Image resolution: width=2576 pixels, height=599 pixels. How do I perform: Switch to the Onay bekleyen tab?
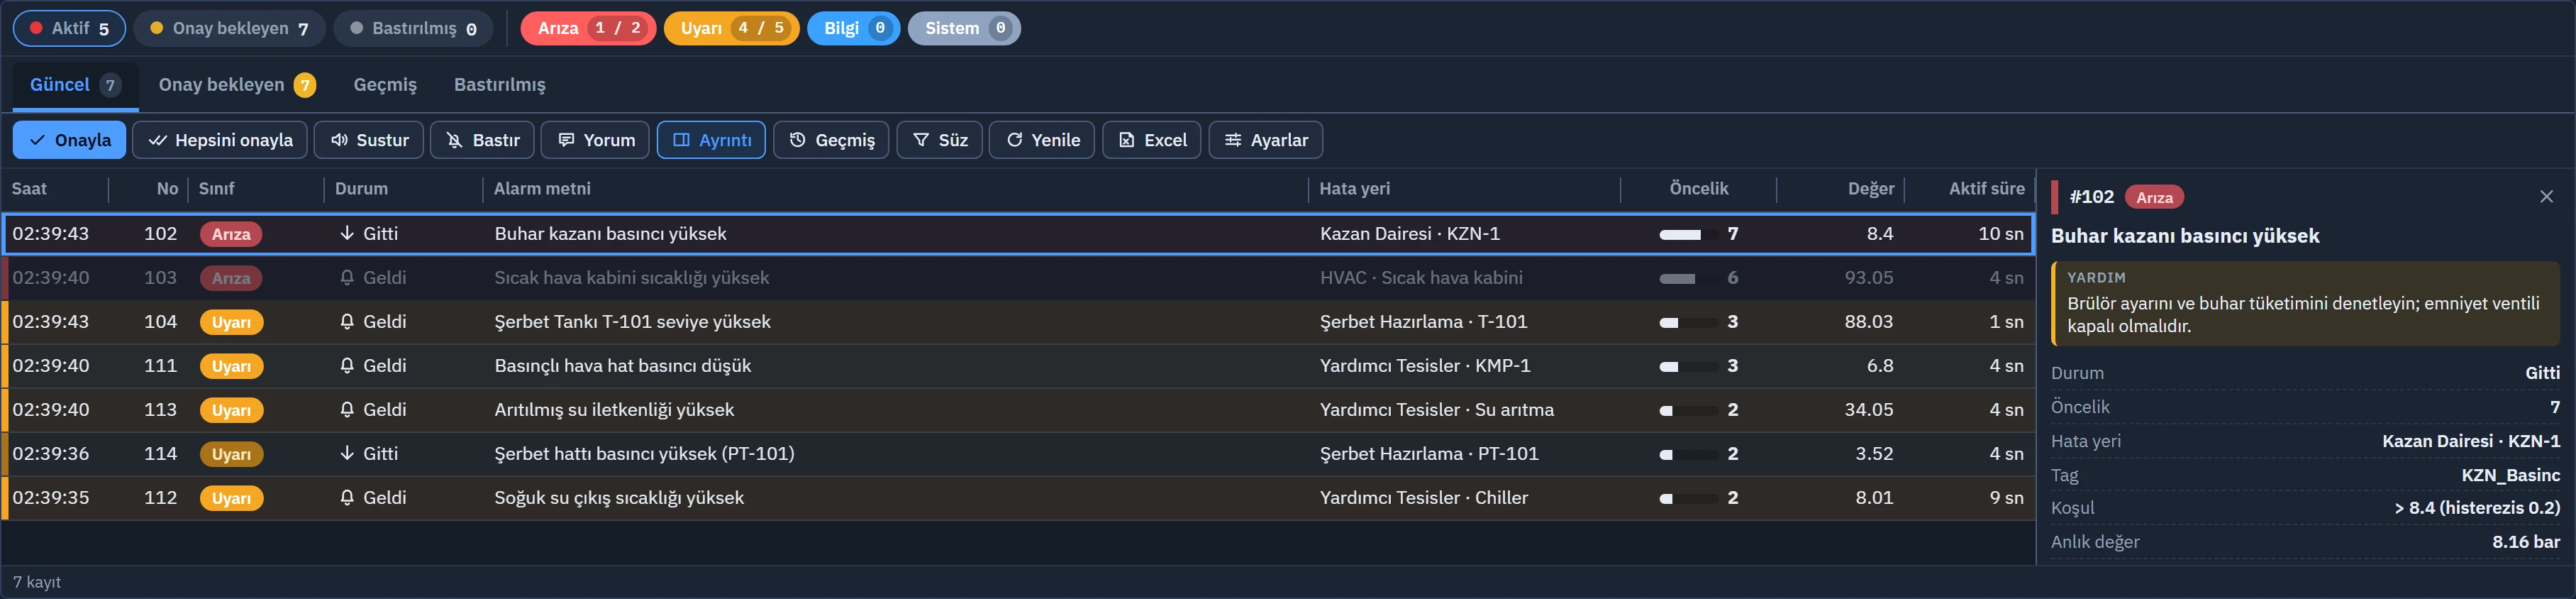point(237,85)
